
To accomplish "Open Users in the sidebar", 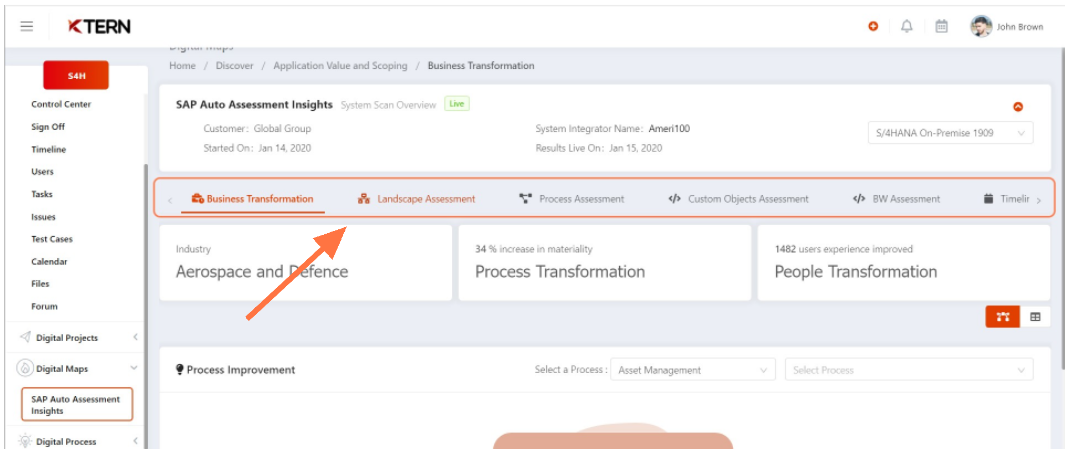I will click(x=42, y=172).
